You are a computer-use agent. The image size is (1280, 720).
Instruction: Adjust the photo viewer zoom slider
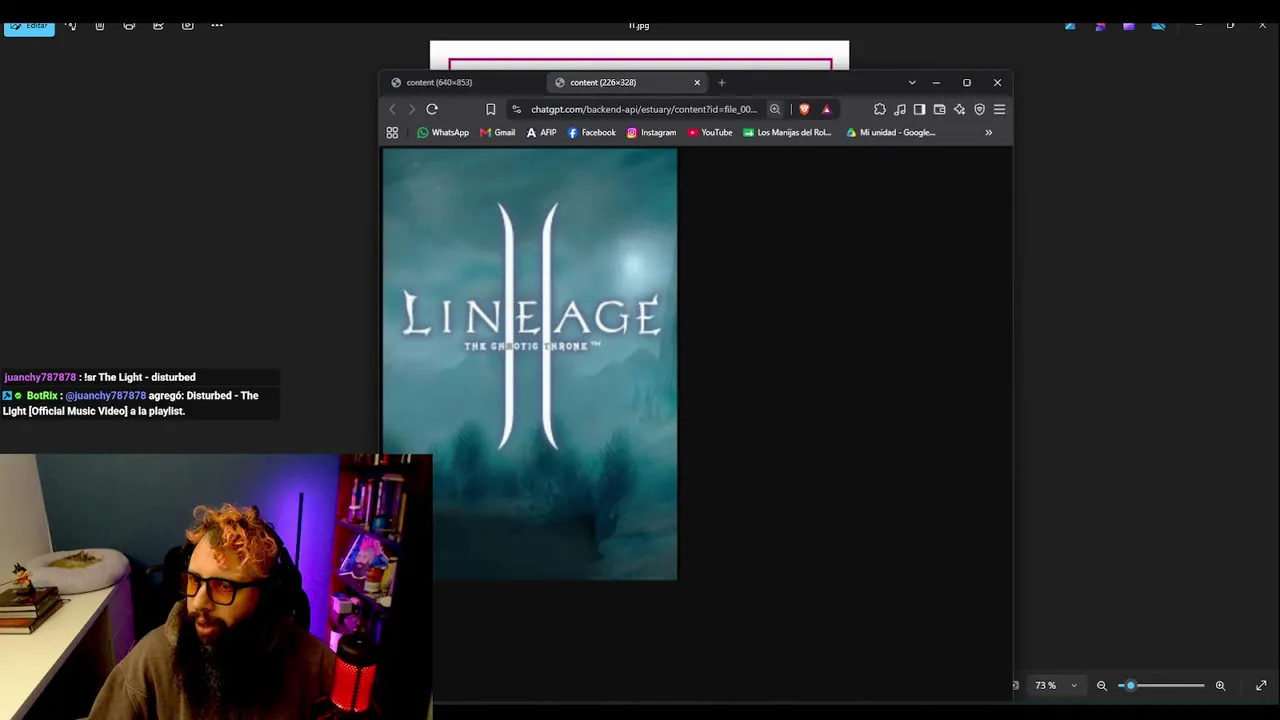(1161, 685)
